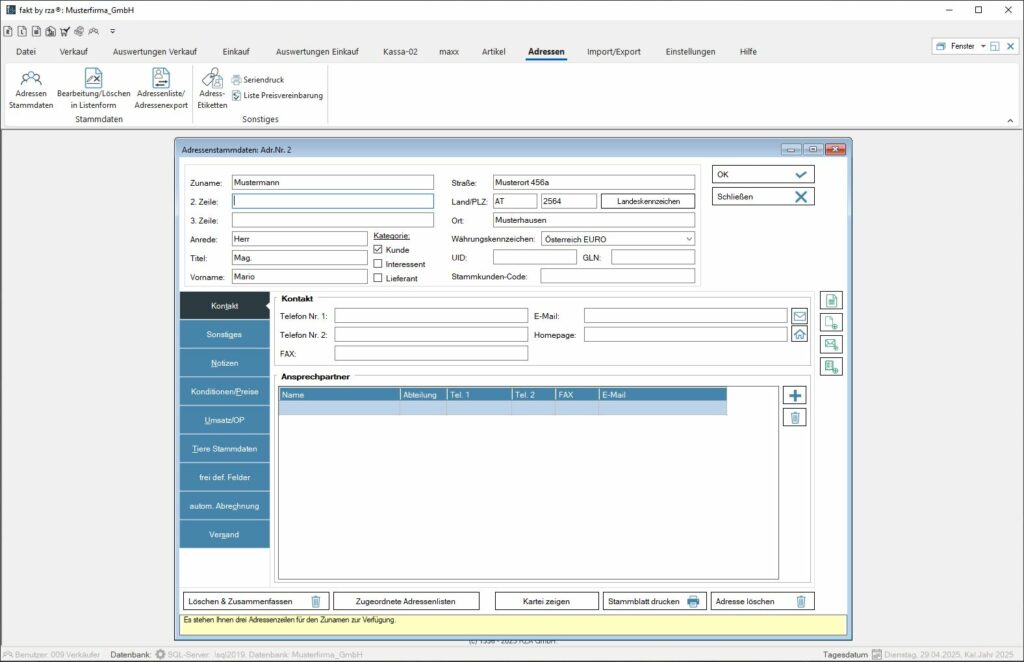The width and height of the screenshot is (1024, 662).
Task: Switch to the Notizen tab
Action: coord(224,363)
